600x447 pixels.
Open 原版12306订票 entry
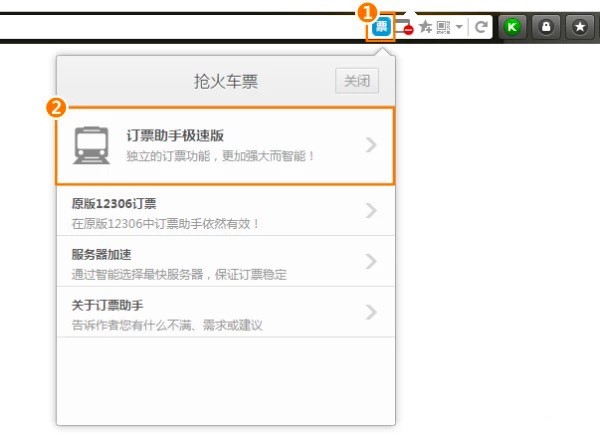[x=225, y=211]
